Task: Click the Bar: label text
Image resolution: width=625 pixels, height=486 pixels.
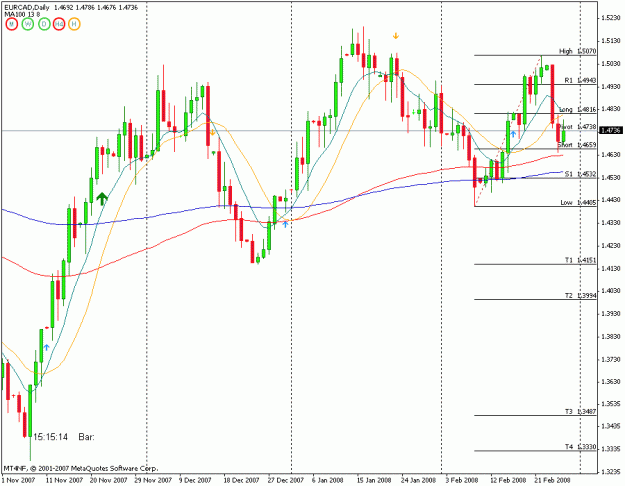Action: (86, 437)
